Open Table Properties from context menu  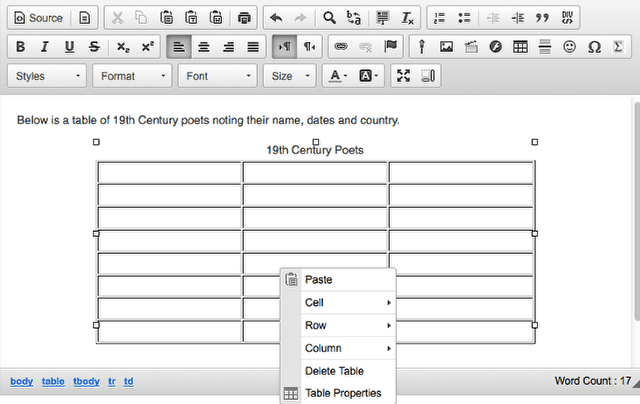click(338, 393)
